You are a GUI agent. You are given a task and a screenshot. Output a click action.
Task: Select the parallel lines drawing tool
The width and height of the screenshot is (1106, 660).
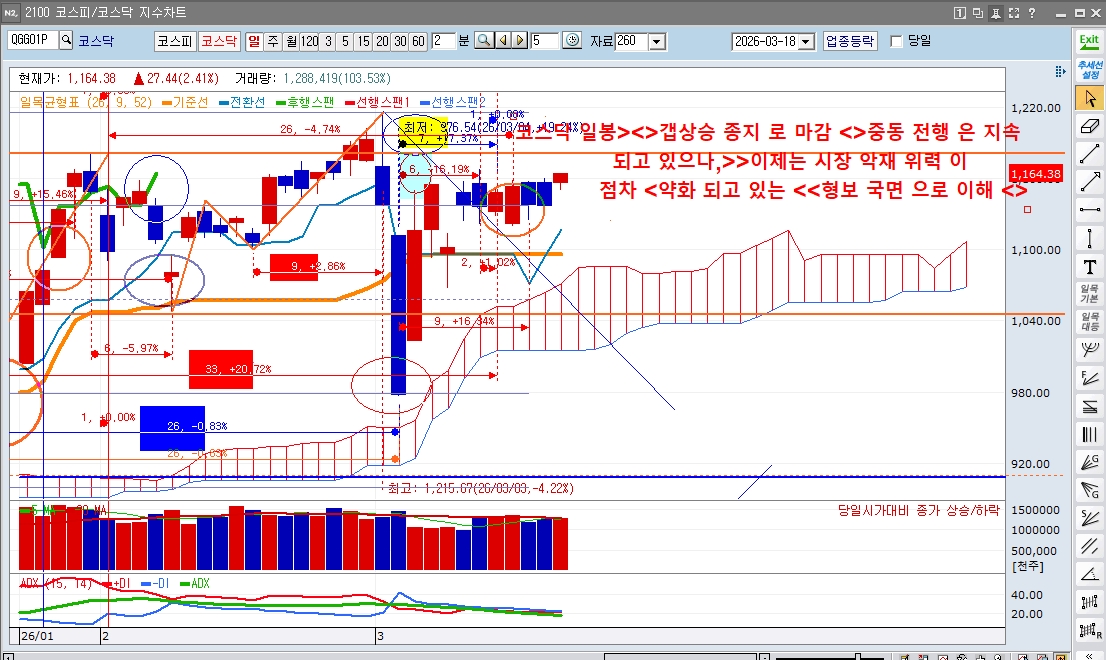coord(1089,546)
